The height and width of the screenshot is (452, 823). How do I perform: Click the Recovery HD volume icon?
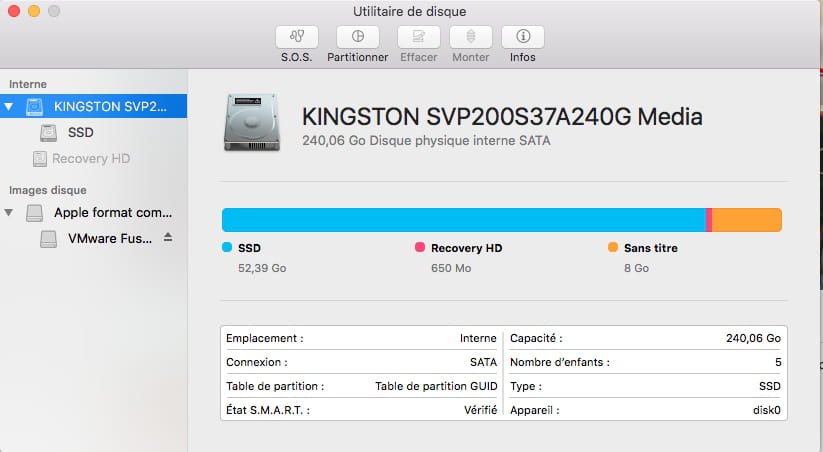click(40, 159)
